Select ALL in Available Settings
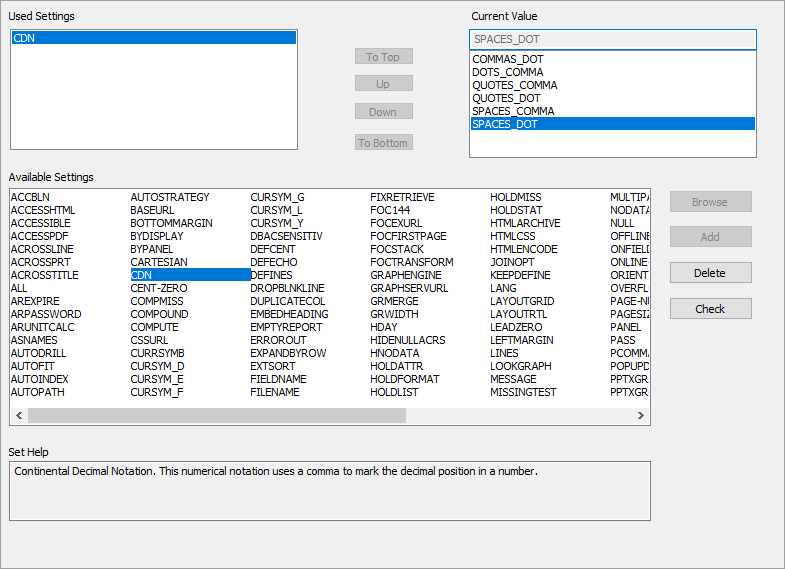The height and width of the screenshot is (569, 785). [x=19, y=288]
